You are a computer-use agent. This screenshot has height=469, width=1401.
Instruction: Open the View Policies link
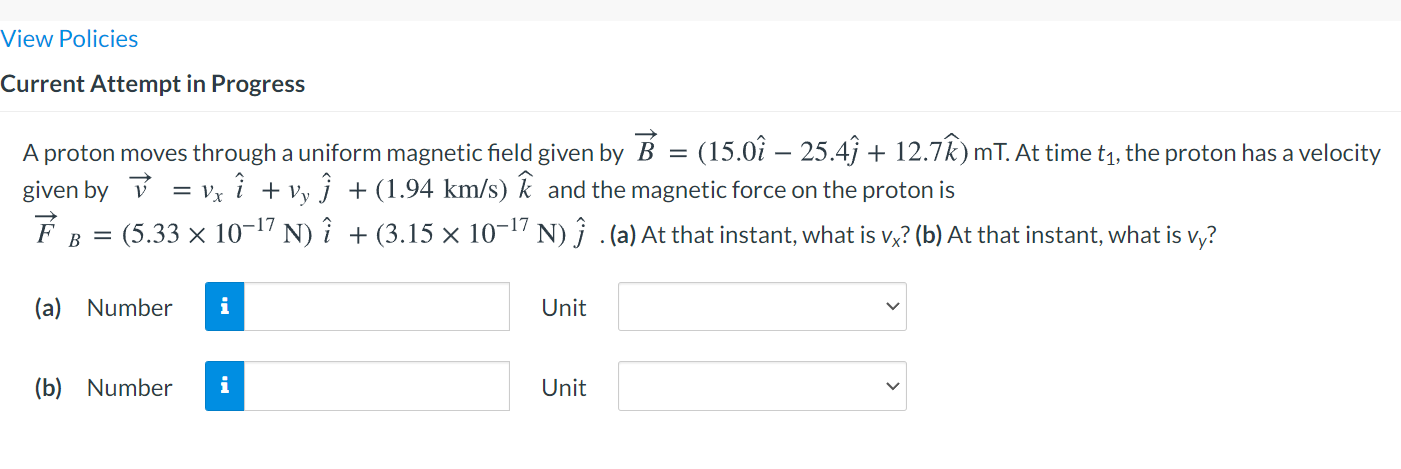coord(69,39)
